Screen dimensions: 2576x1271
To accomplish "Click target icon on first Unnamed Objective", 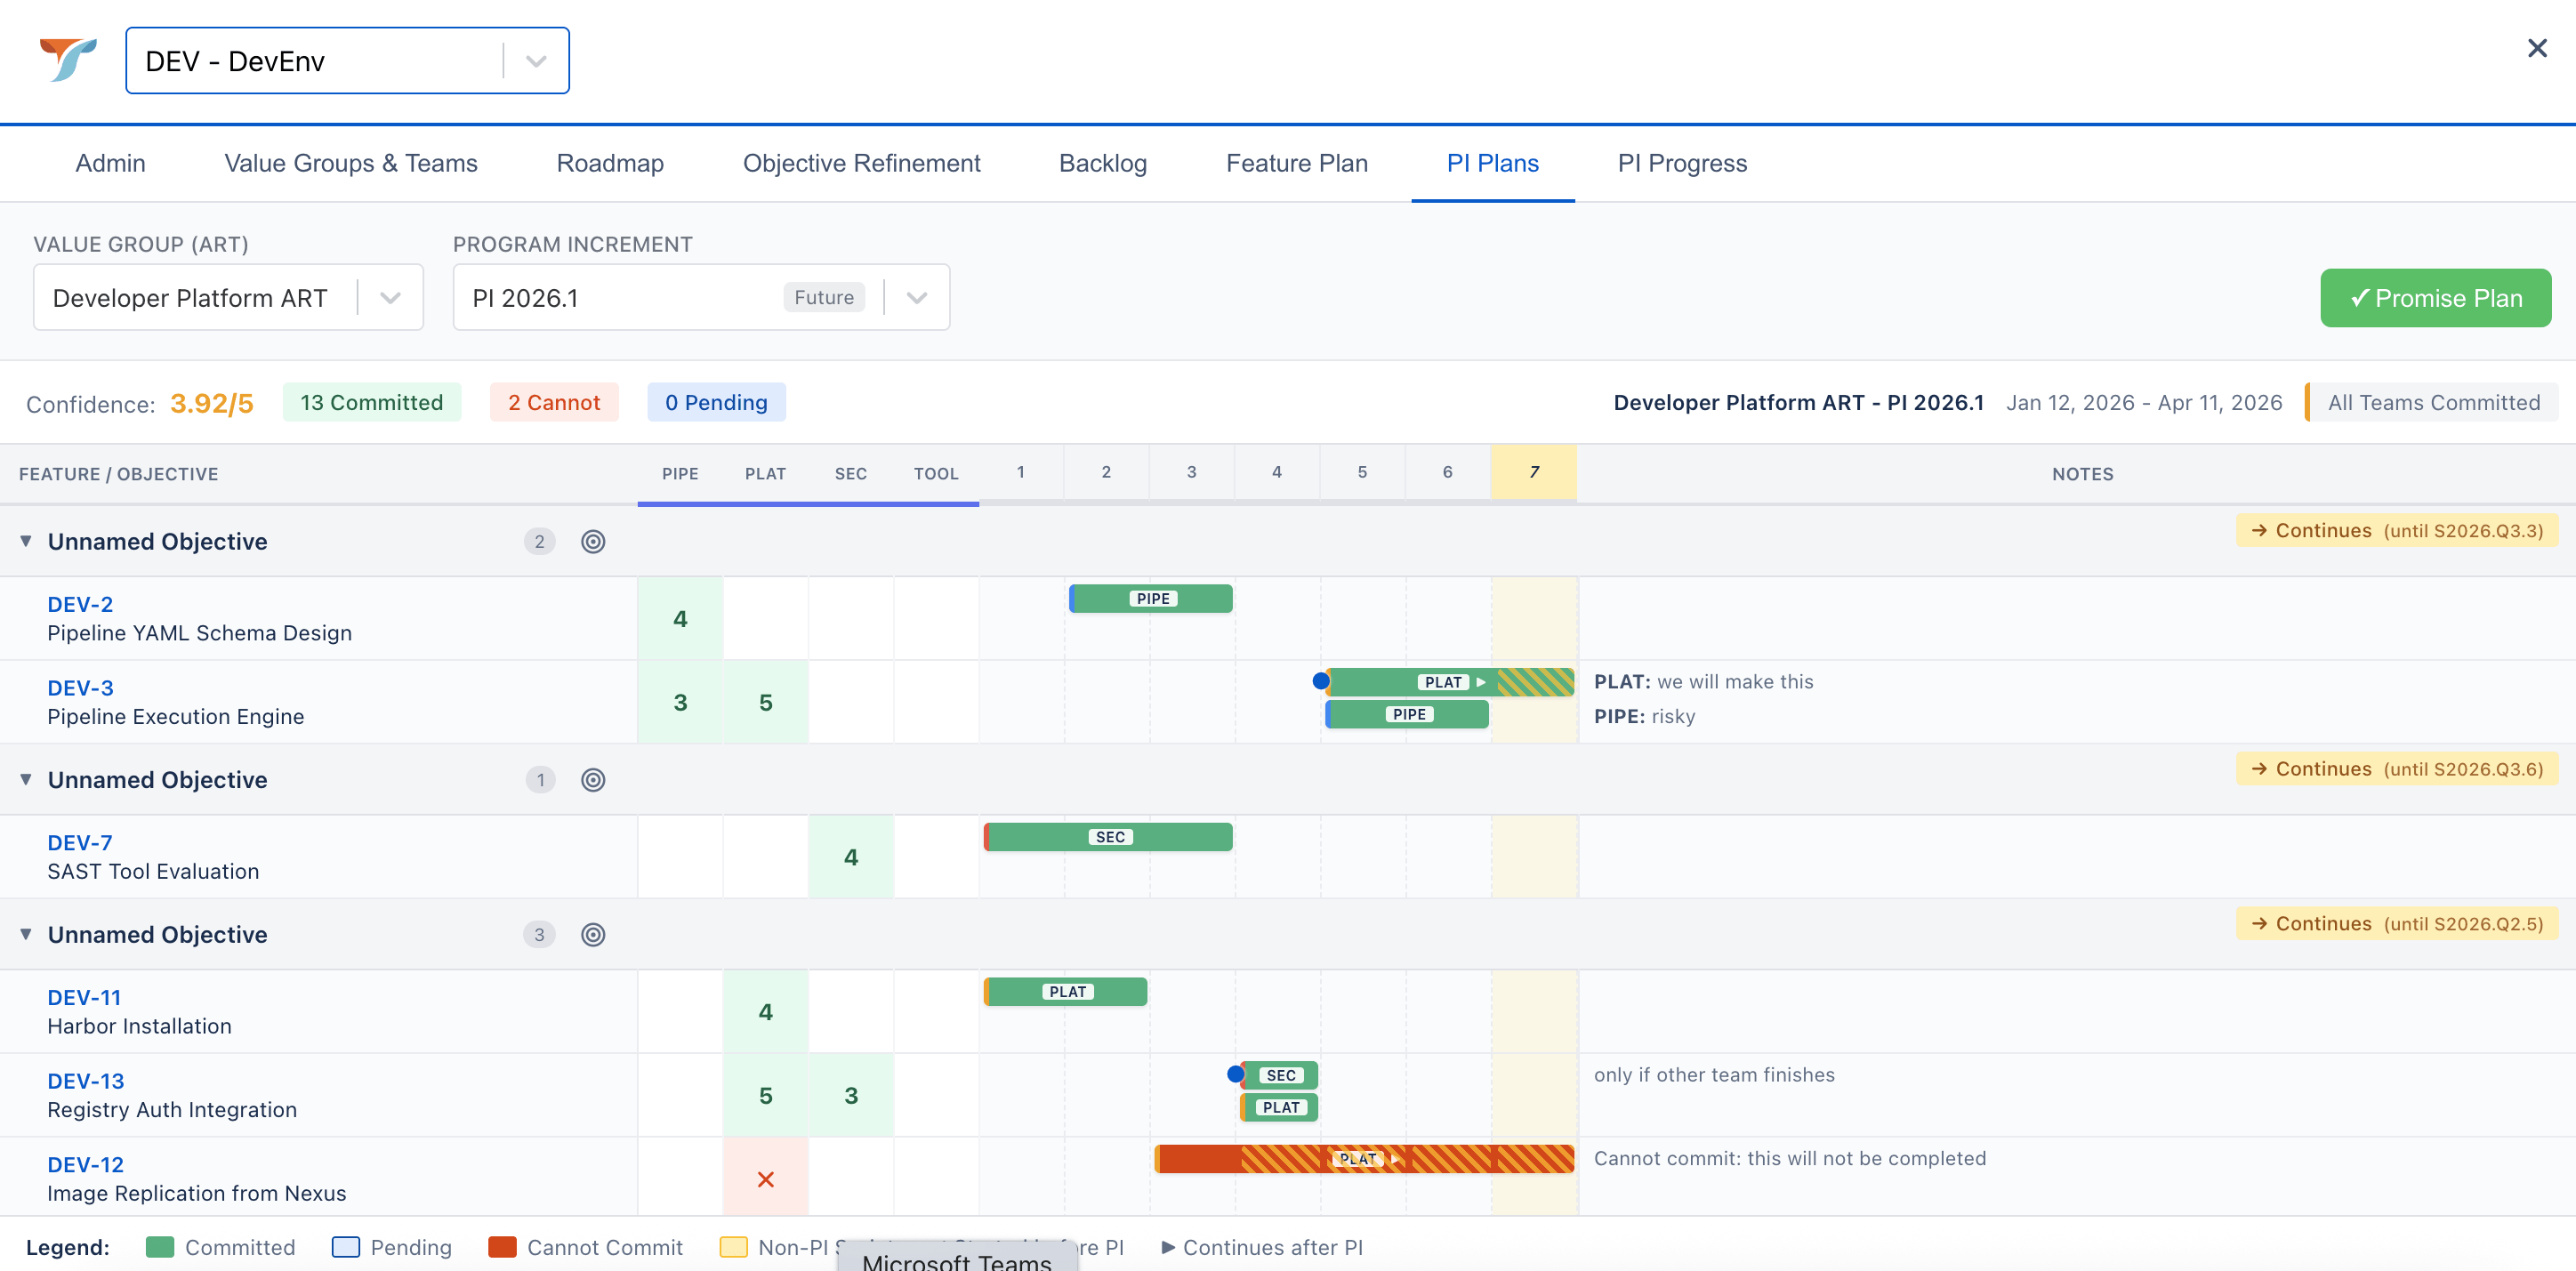I will coord(593,541).
